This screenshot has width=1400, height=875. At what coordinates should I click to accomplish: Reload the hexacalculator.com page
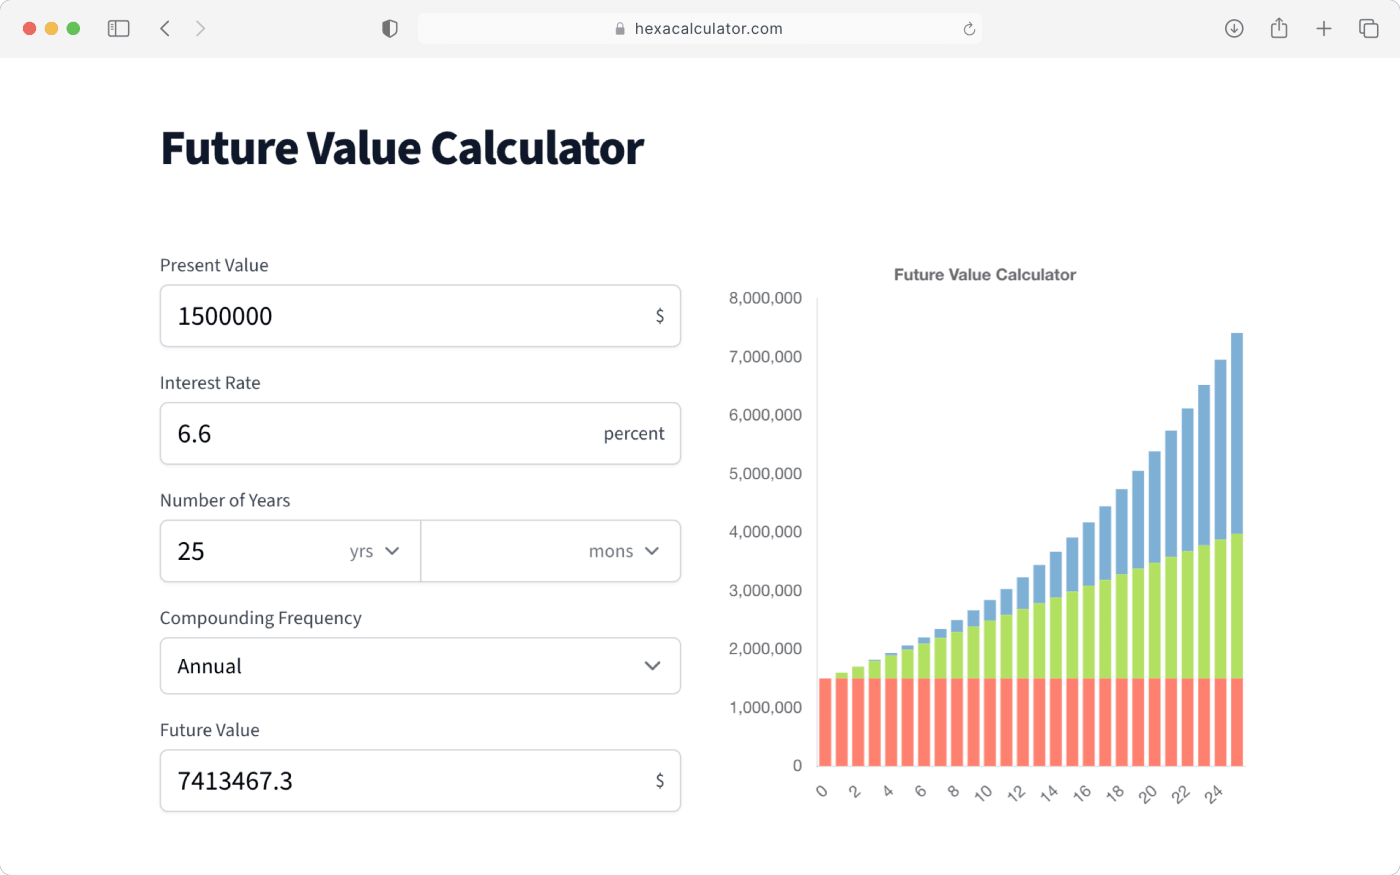(968, 28)
